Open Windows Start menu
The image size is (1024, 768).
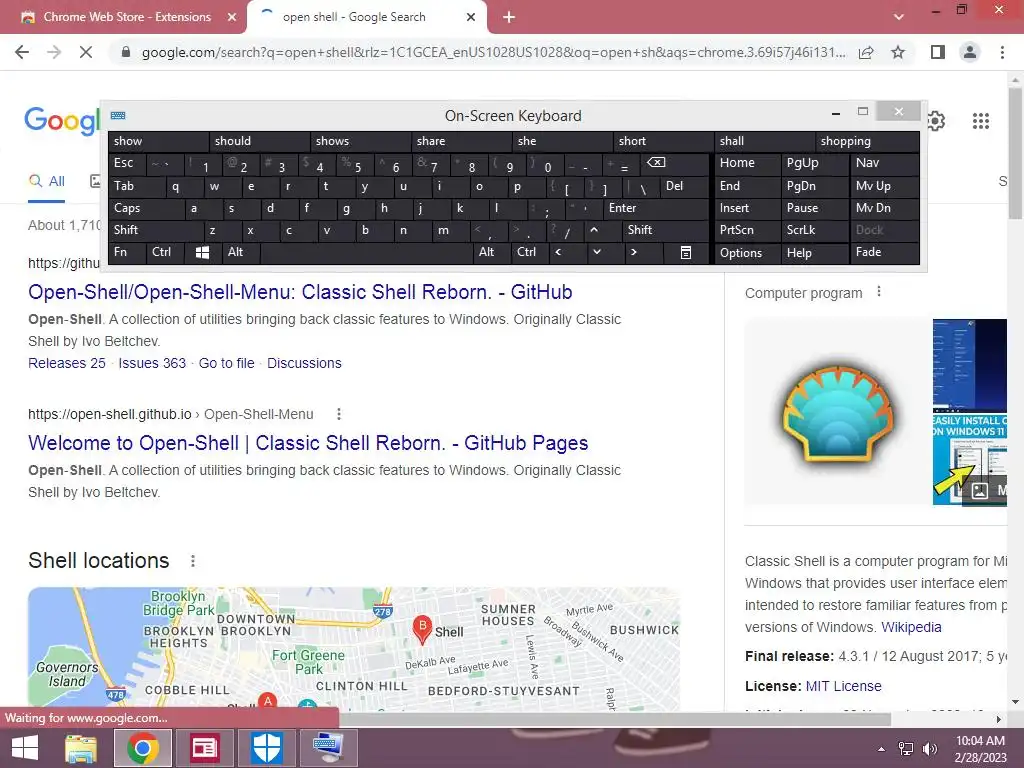pyautogui.click(x=24, y=748)
